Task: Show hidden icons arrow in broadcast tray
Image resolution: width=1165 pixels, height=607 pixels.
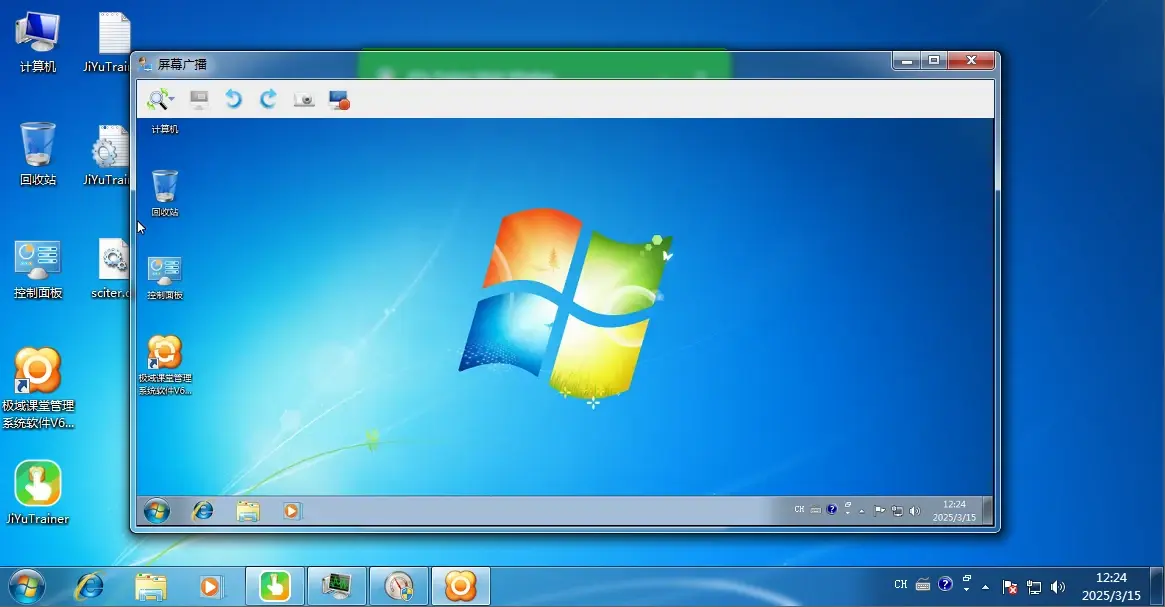Action: click(x=862, y=511)
